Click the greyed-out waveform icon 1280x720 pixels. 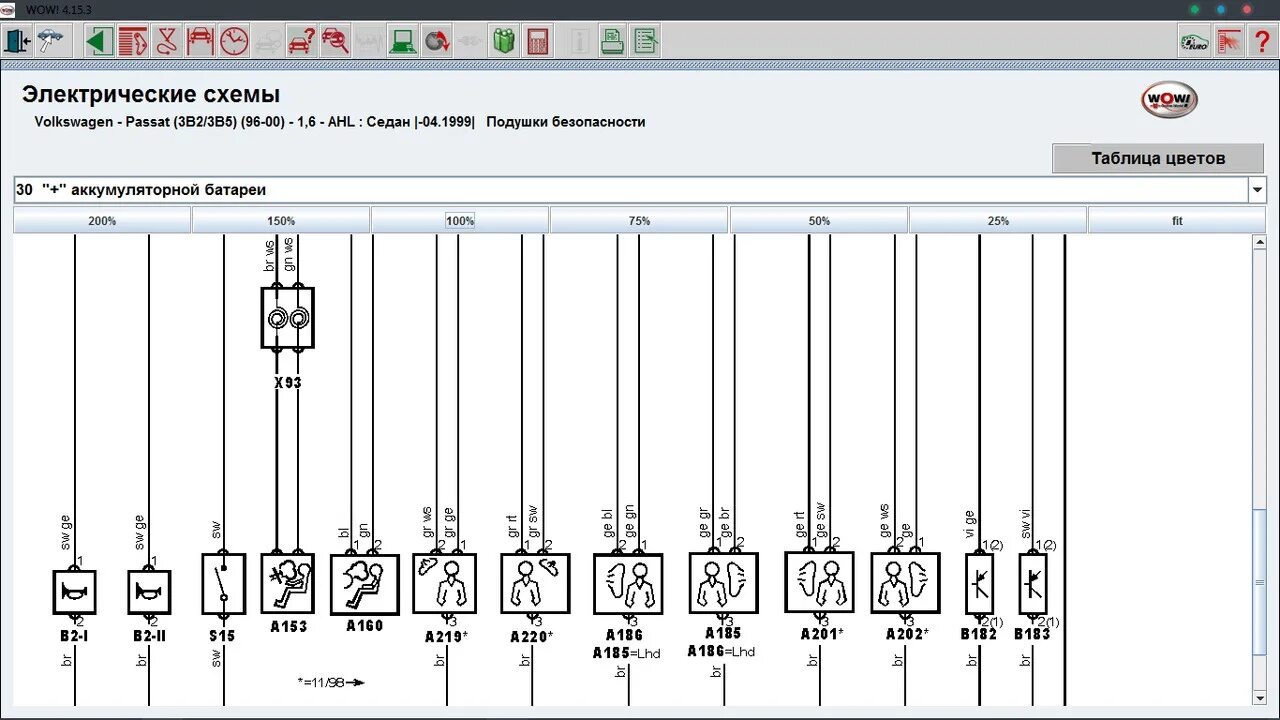coord(370,41)
